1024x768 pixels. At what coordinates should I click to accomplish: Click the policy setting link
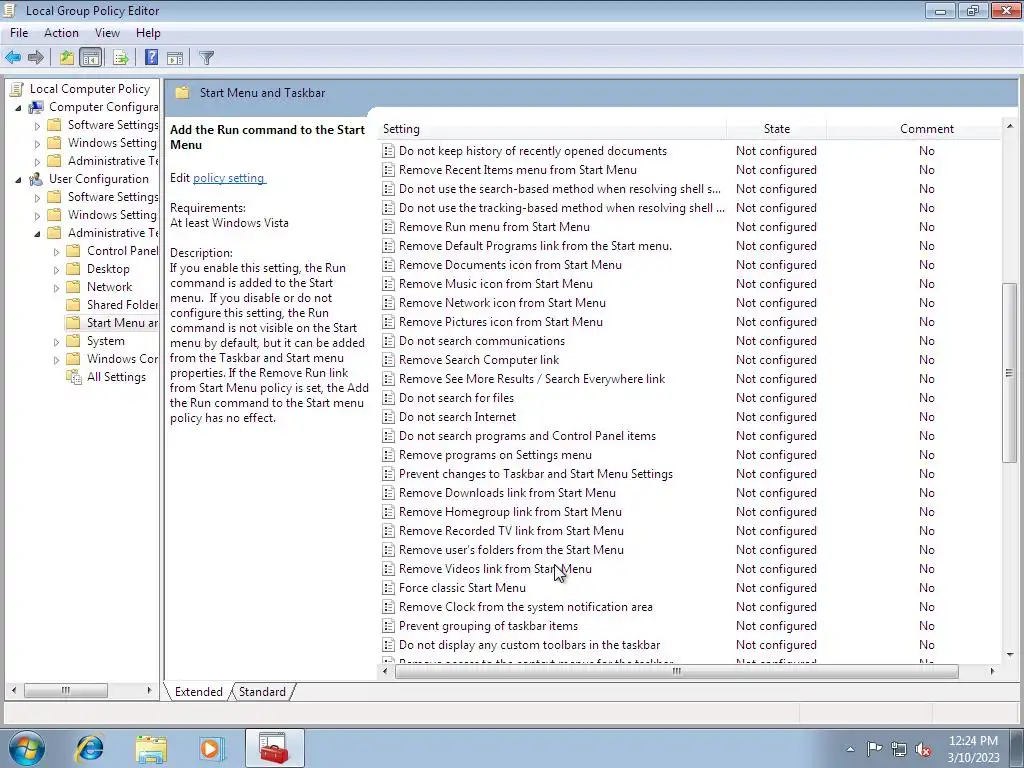229,178
